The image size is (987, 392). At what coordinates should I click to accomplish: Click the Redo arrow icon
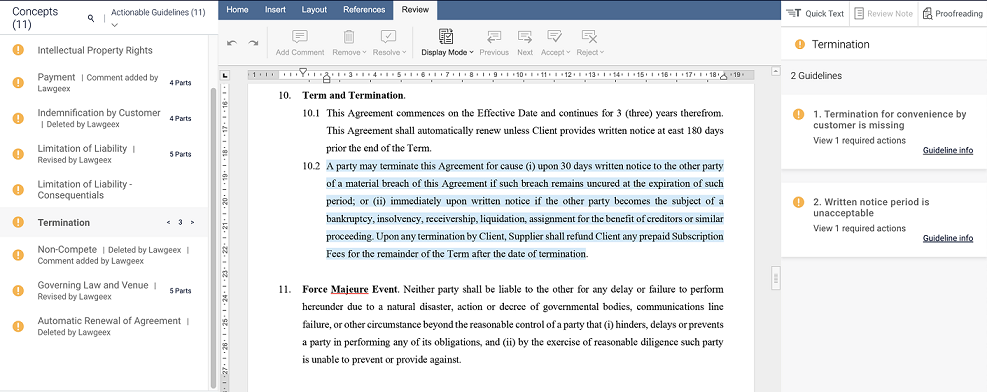253,43
